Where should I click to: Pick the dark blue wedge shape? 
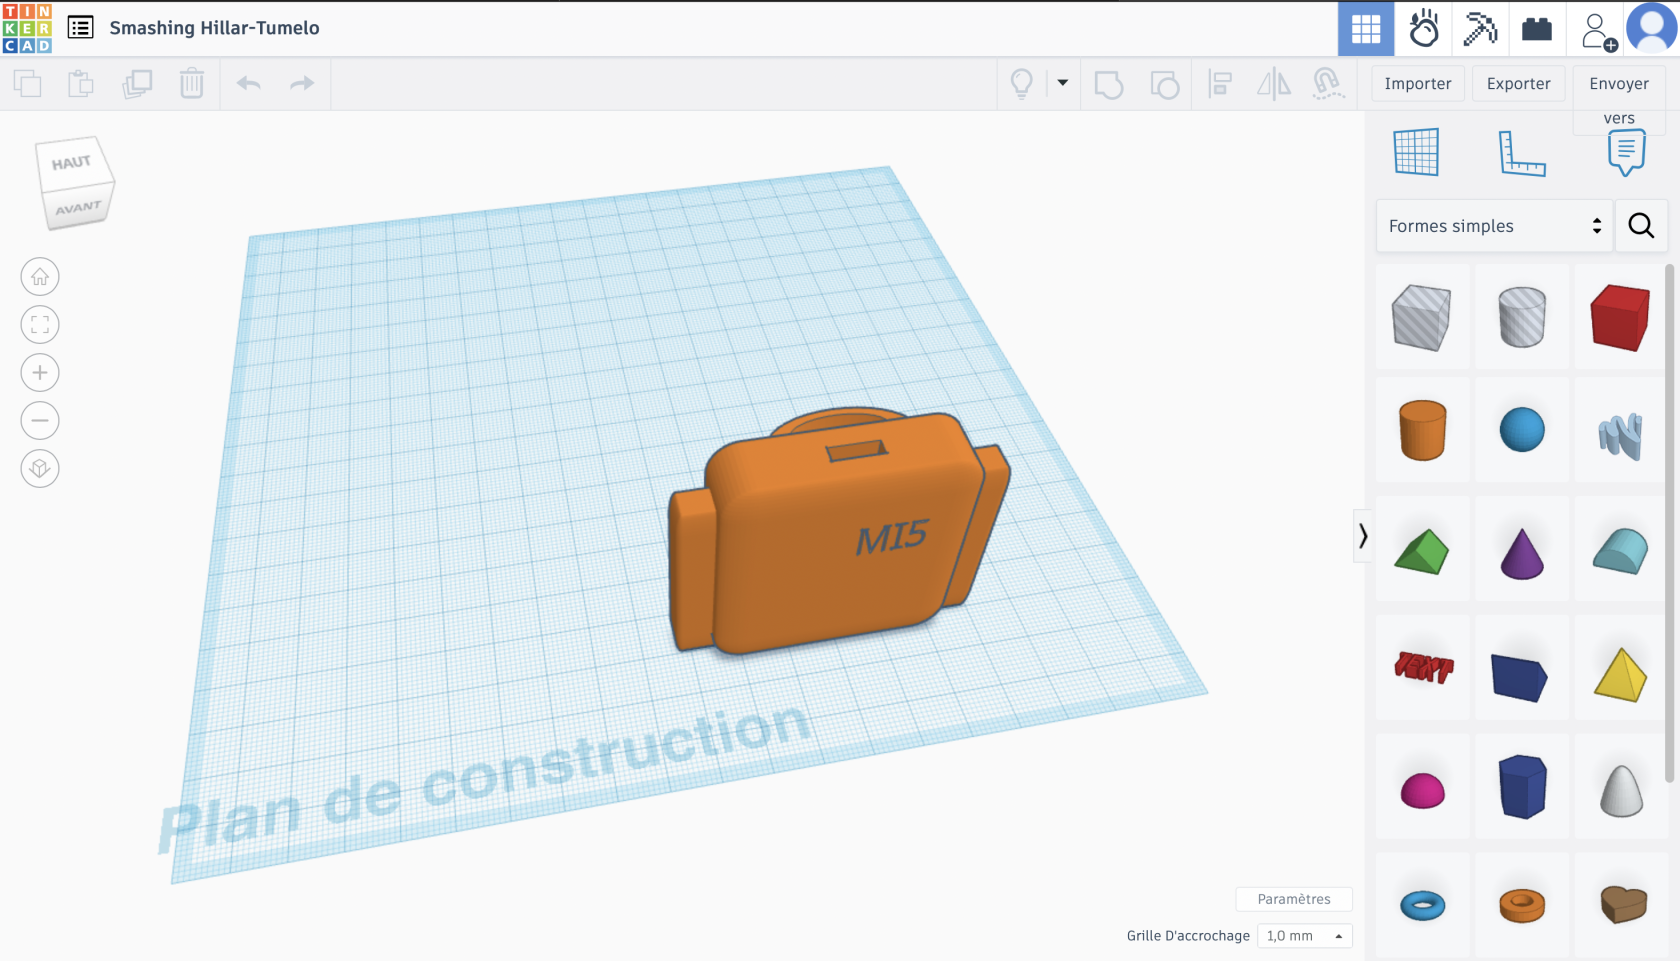(1520, 677)
